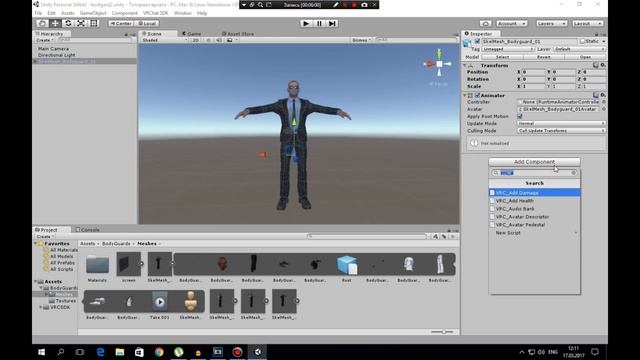The width and height of the screenshot is (640, 360).
Task: Open the Layout dropdown
Action: click(x=587, y=23)
